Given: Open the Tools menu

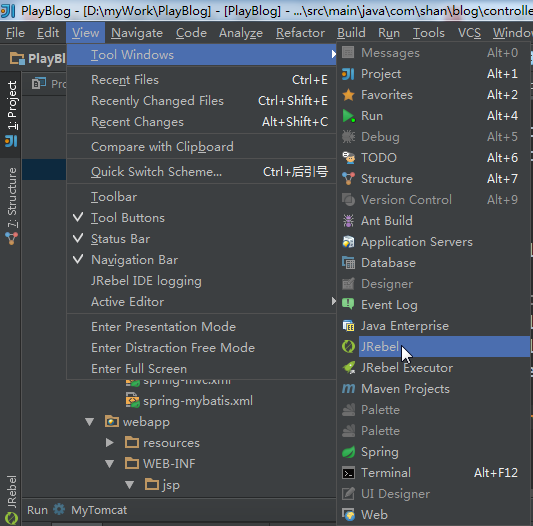Looking at the screenshot, I should [429, 33].
